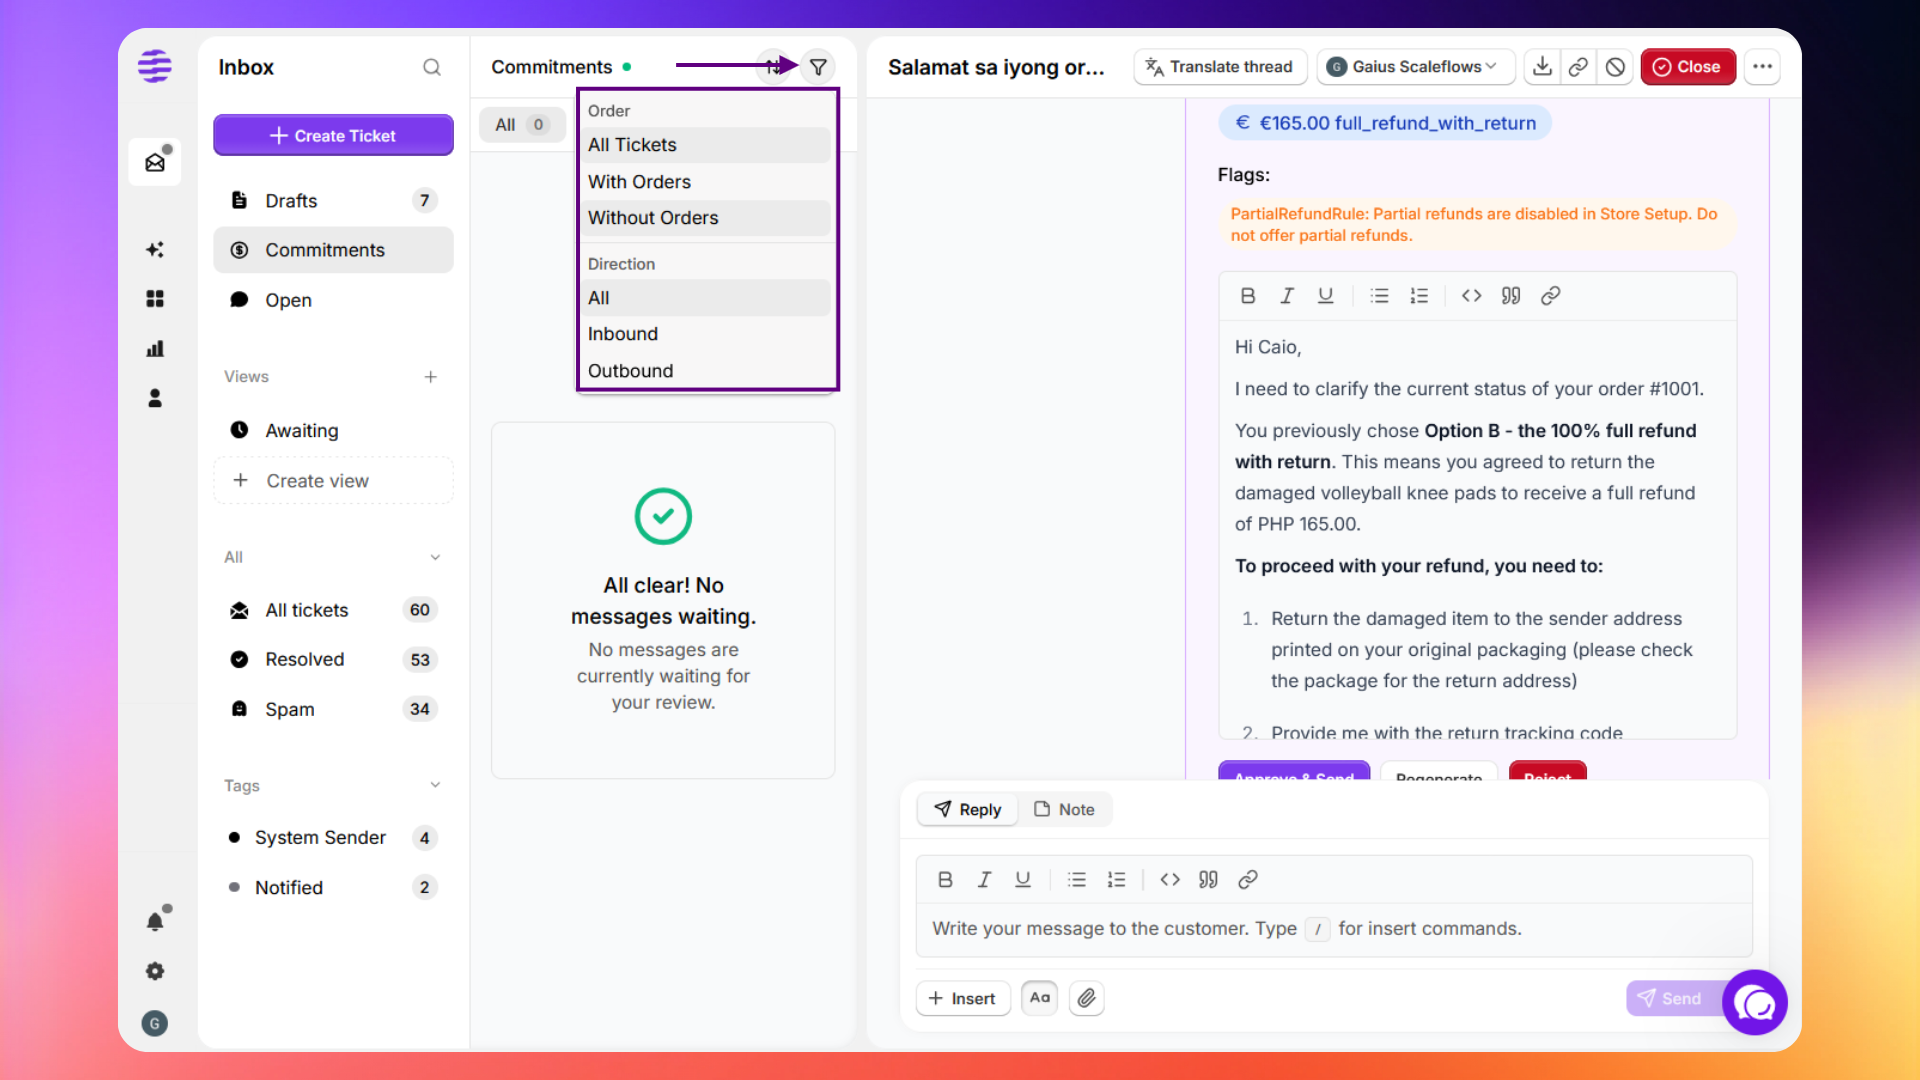
Task: Select Inbound direction filter
Action: pos(706,334)
